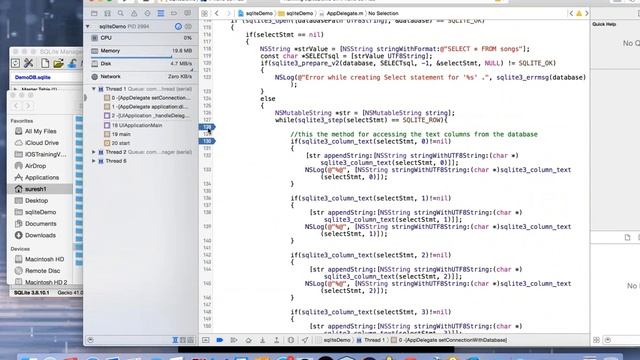Toggle the breakpoint at line 128

pos(207,127)
